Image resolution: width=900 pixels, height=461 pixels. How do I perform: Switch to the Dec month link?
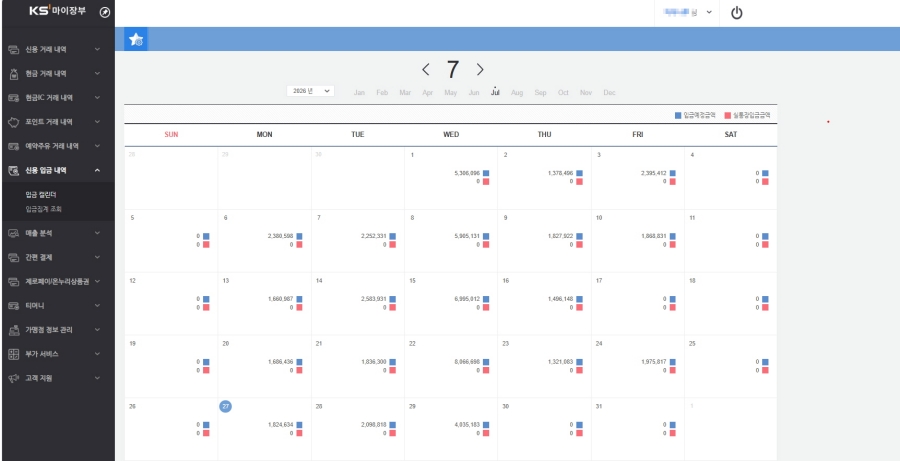(x=610, y=92)
